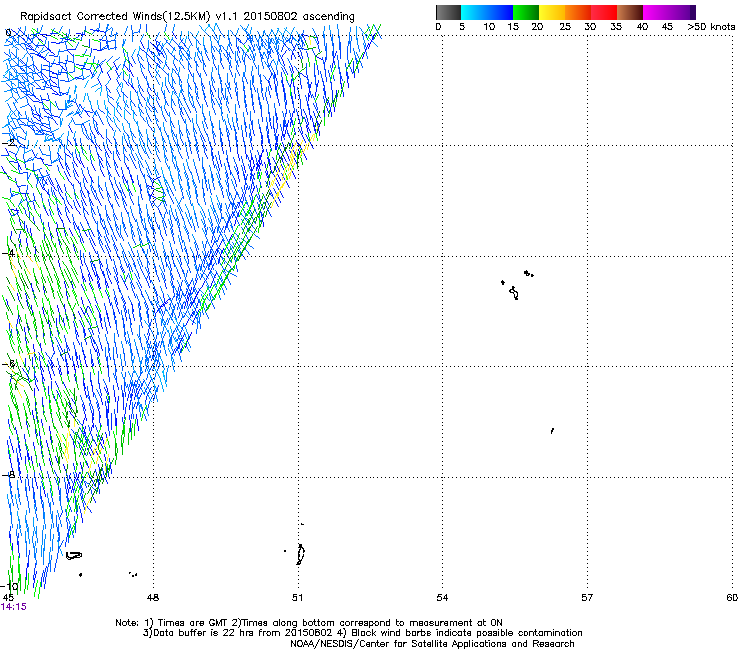Click the red 30-35 knots legend segment
740x650 pixels.
click(604, 12)
